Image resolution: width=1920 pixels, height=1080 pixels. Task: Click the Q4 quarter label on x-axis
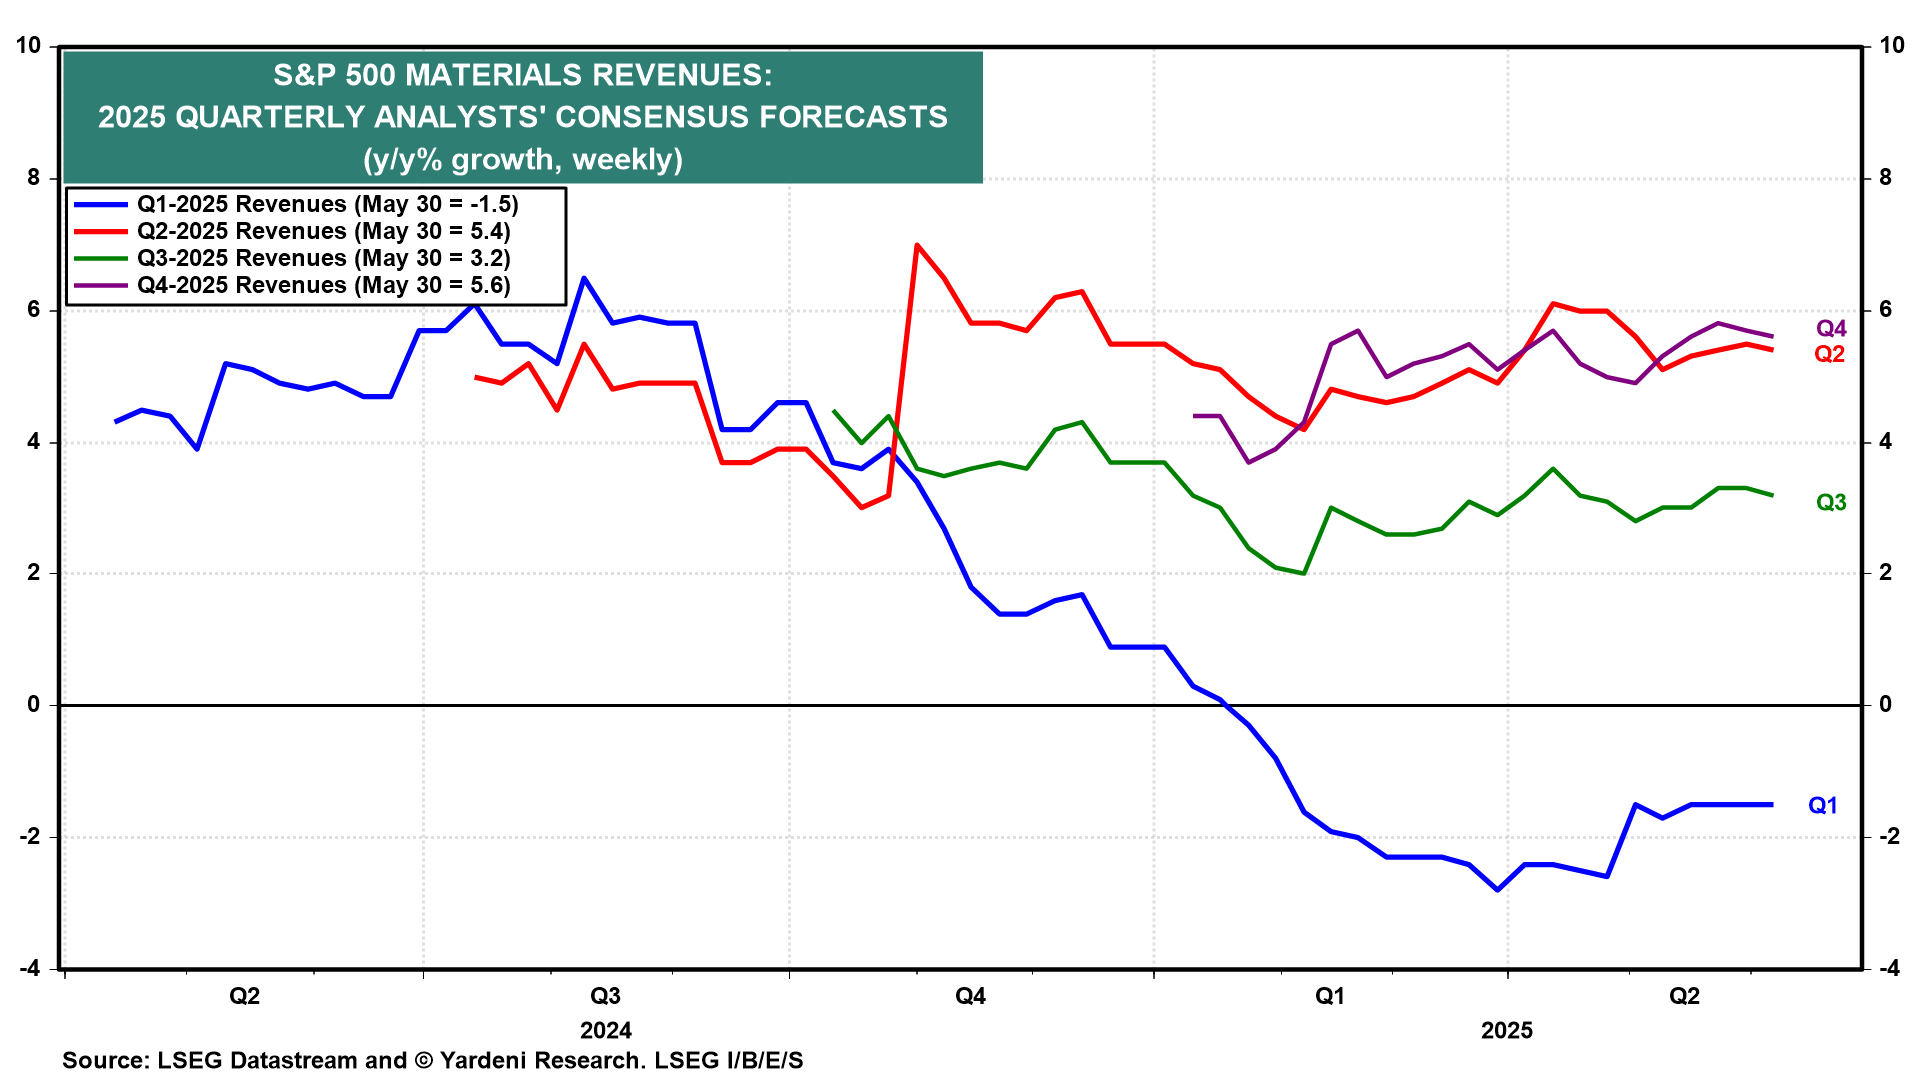click(970, 996)
